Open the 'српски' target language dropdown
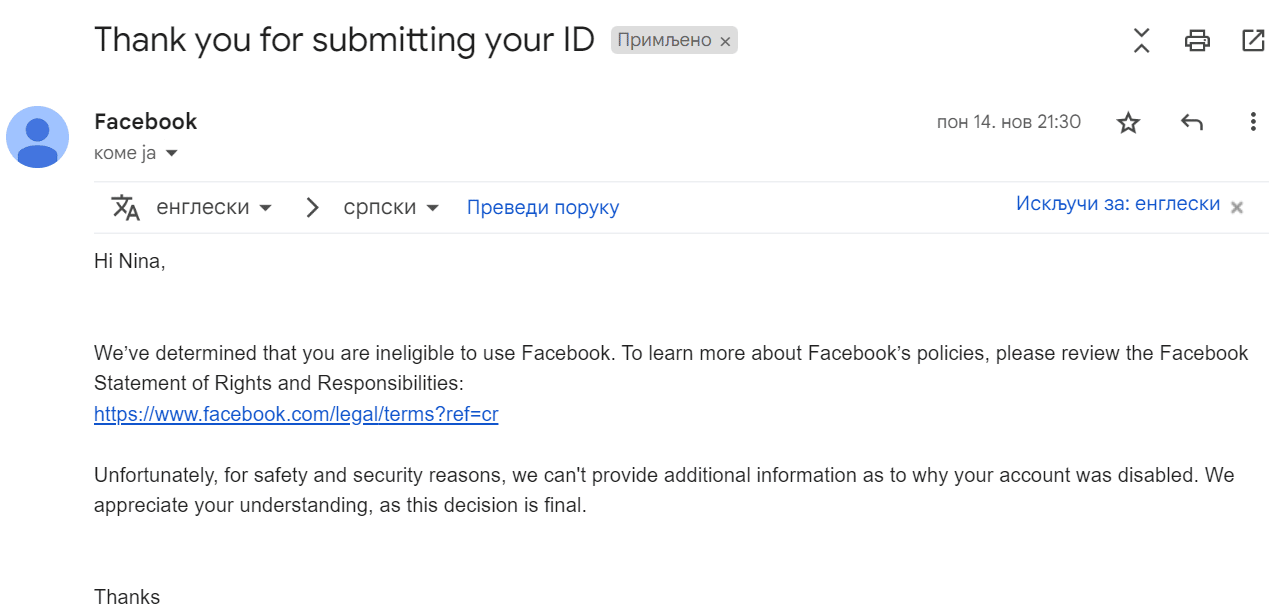The height and width of the screenshot is (614, 1278). (391, 208)
